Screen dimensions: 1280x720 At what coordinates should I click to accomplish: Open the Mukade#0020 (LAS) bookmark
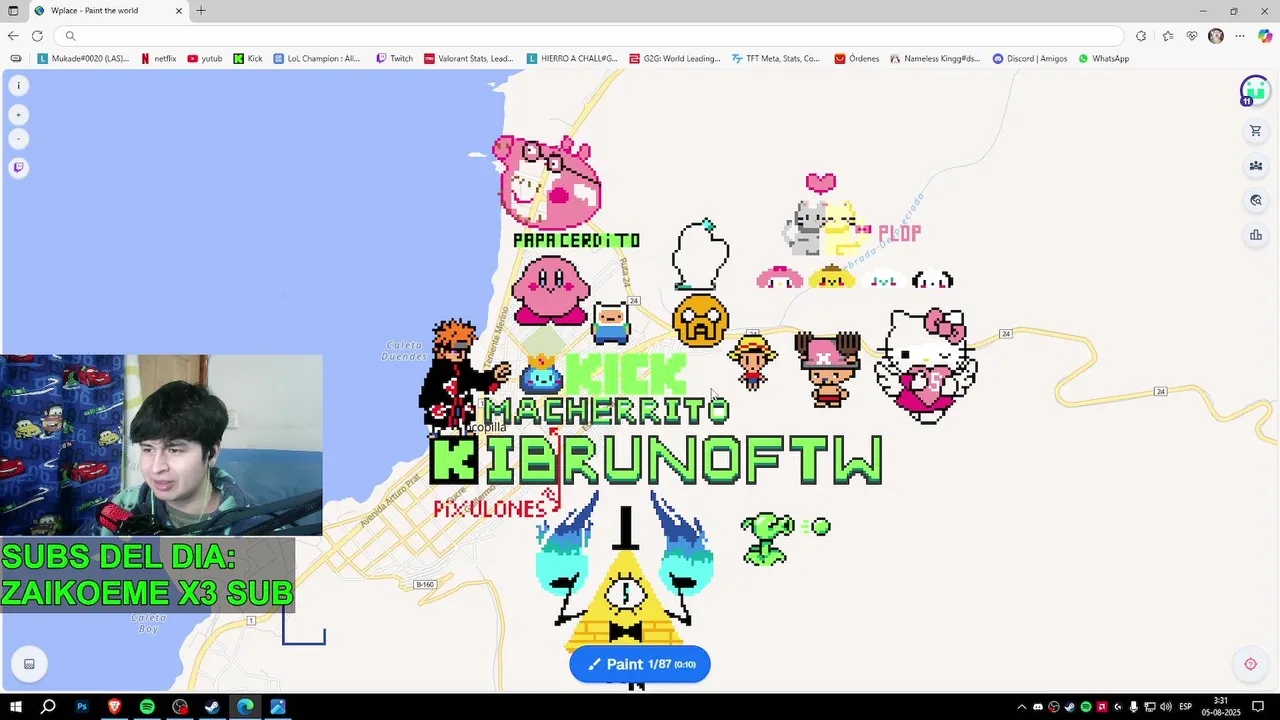pyautogui.click(x=83, y=59)
